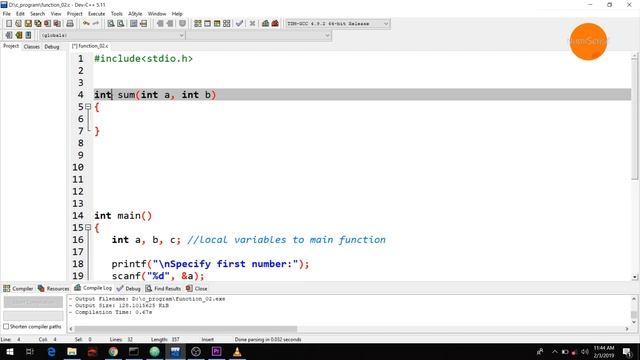Open the Window menu
The image size is (640, 360).
point(157,13)
